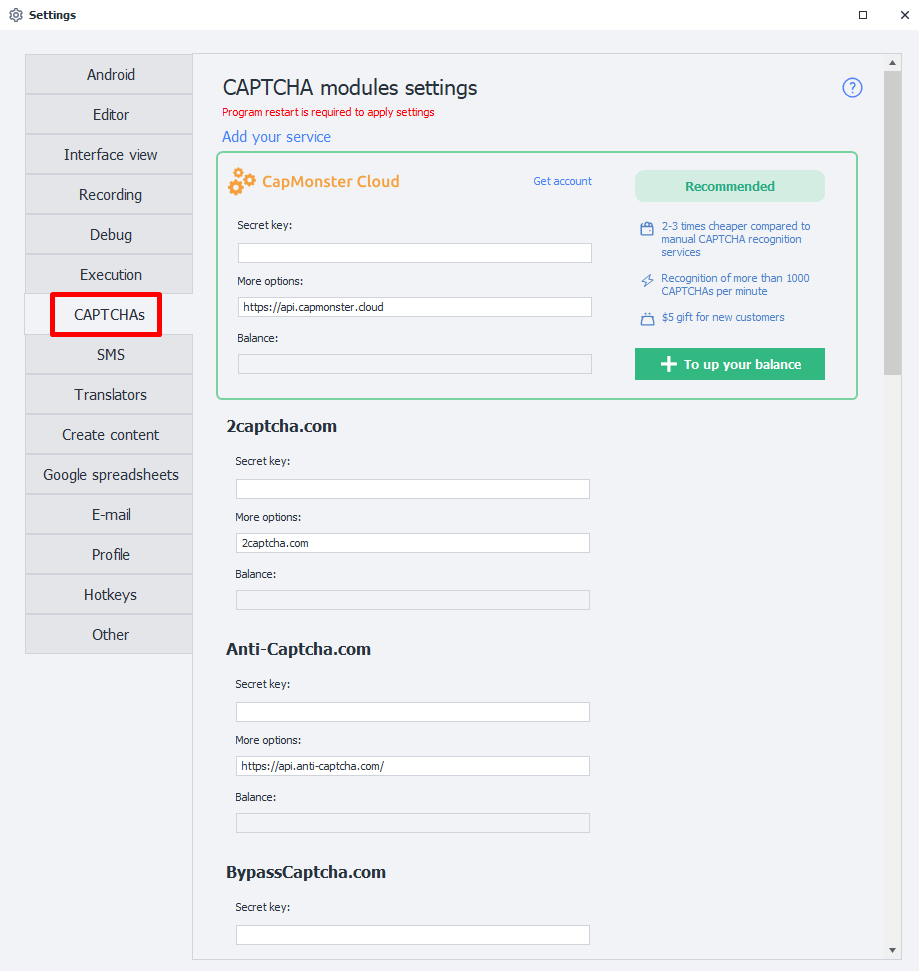
Task: Open the Debug settings tab
Action: click(110, 235)
